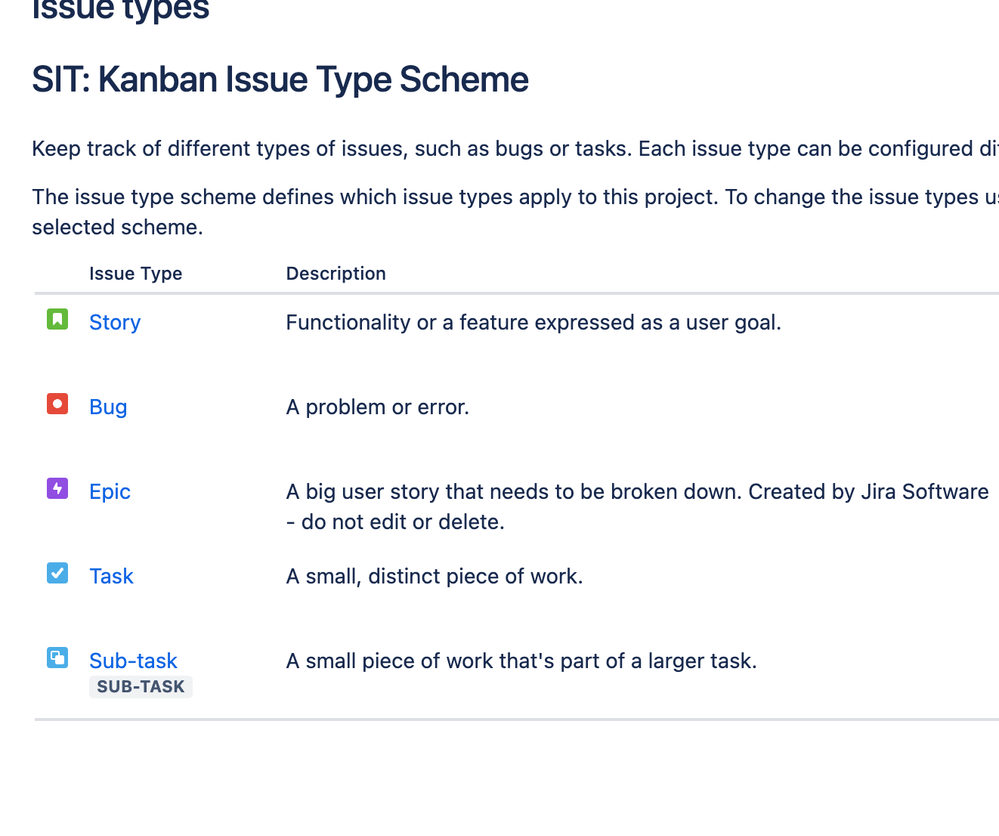This screenshot has width=999, height=836.
Task: Click the Issue types page title
Action: 120,10
